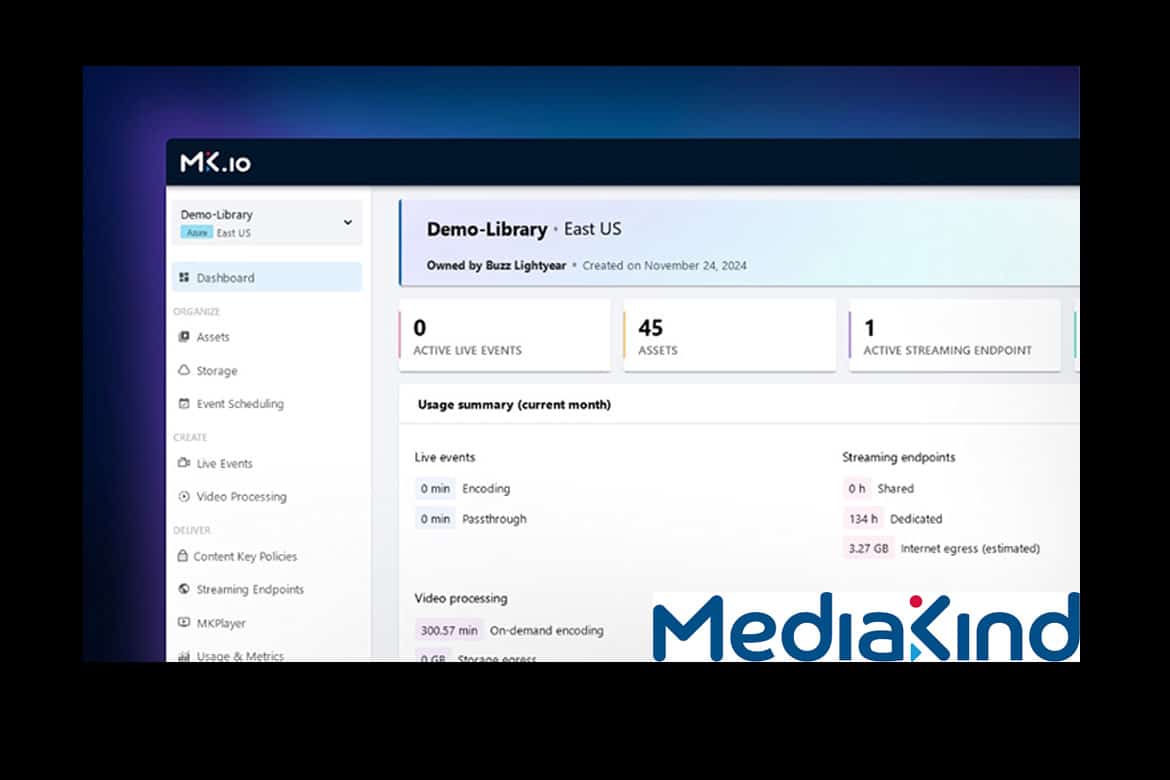Click the Event Scheduling calendar icon

point(184,404)
